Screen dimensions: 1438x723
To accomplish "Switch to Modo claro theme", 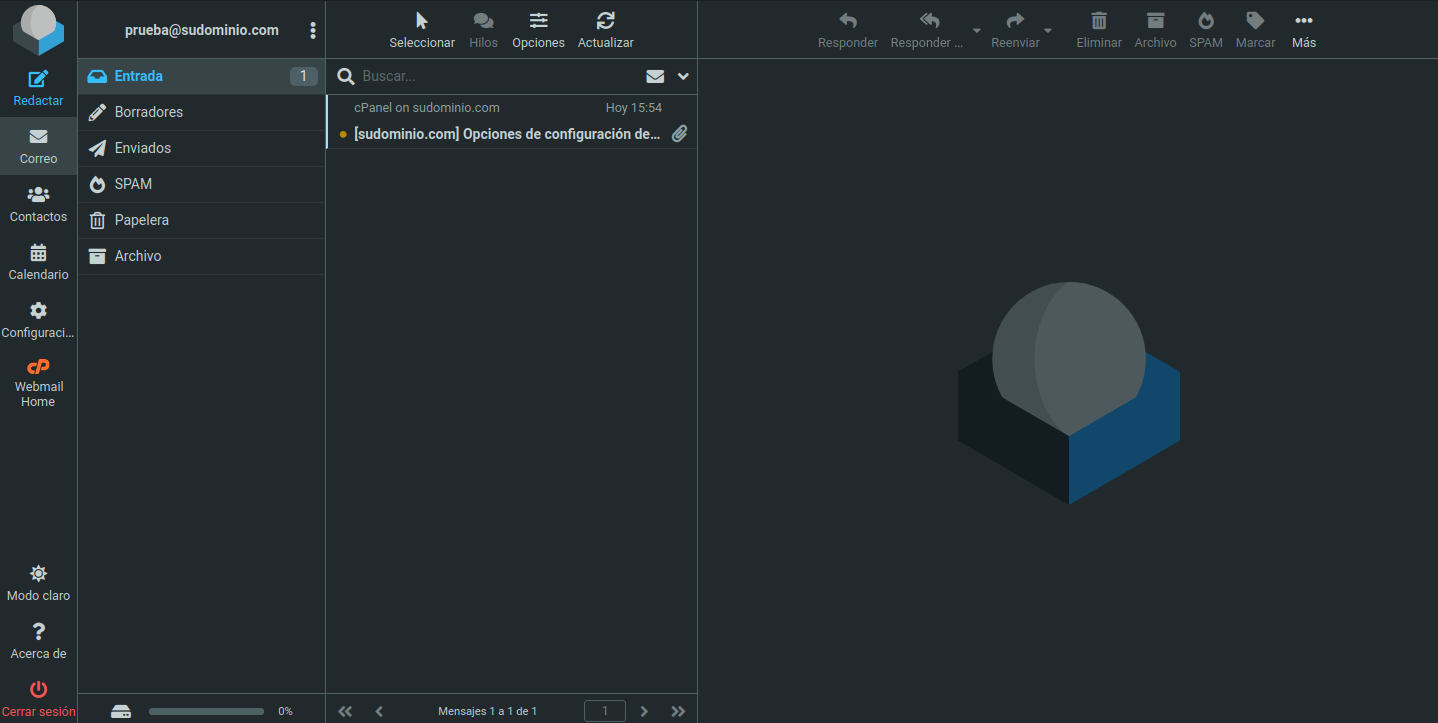I will pos(38,583).
